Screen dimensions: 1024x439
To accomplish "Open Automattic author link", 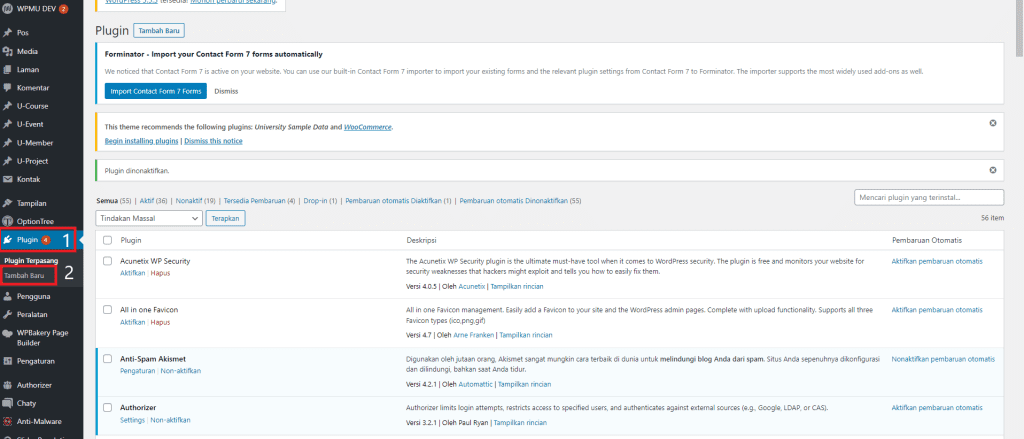I will coord(476,384).
